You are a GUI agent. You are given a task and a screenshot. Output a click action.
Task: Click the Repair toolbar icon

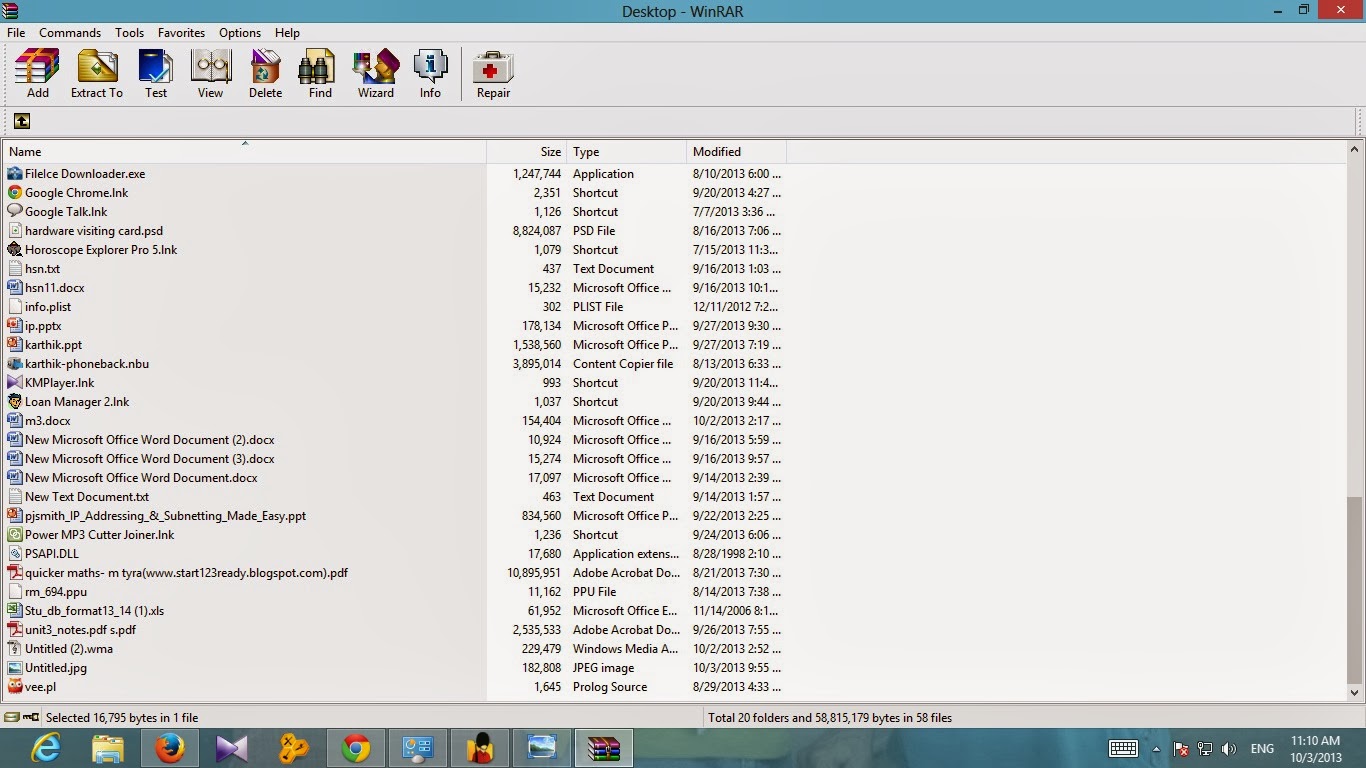pyautogui.click(x=493, y=67)
